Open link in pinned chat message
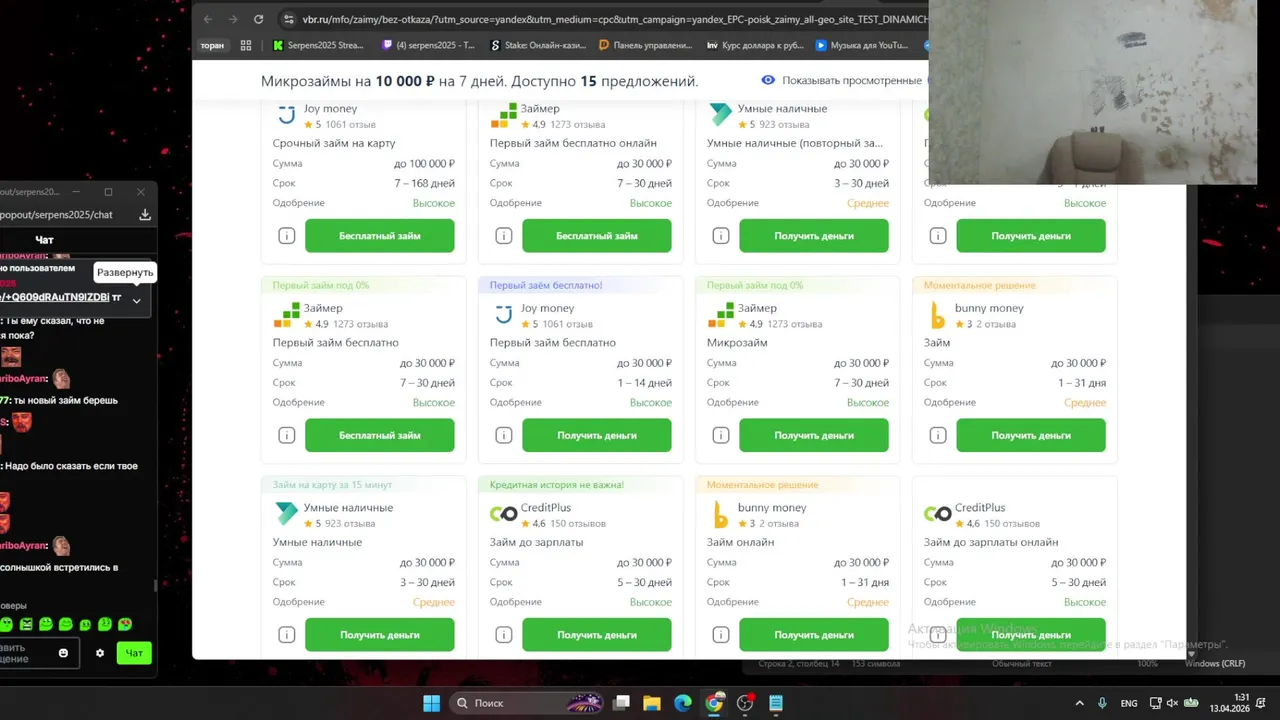This screenshot has height=720, width=1280. (x=55, y=297)
